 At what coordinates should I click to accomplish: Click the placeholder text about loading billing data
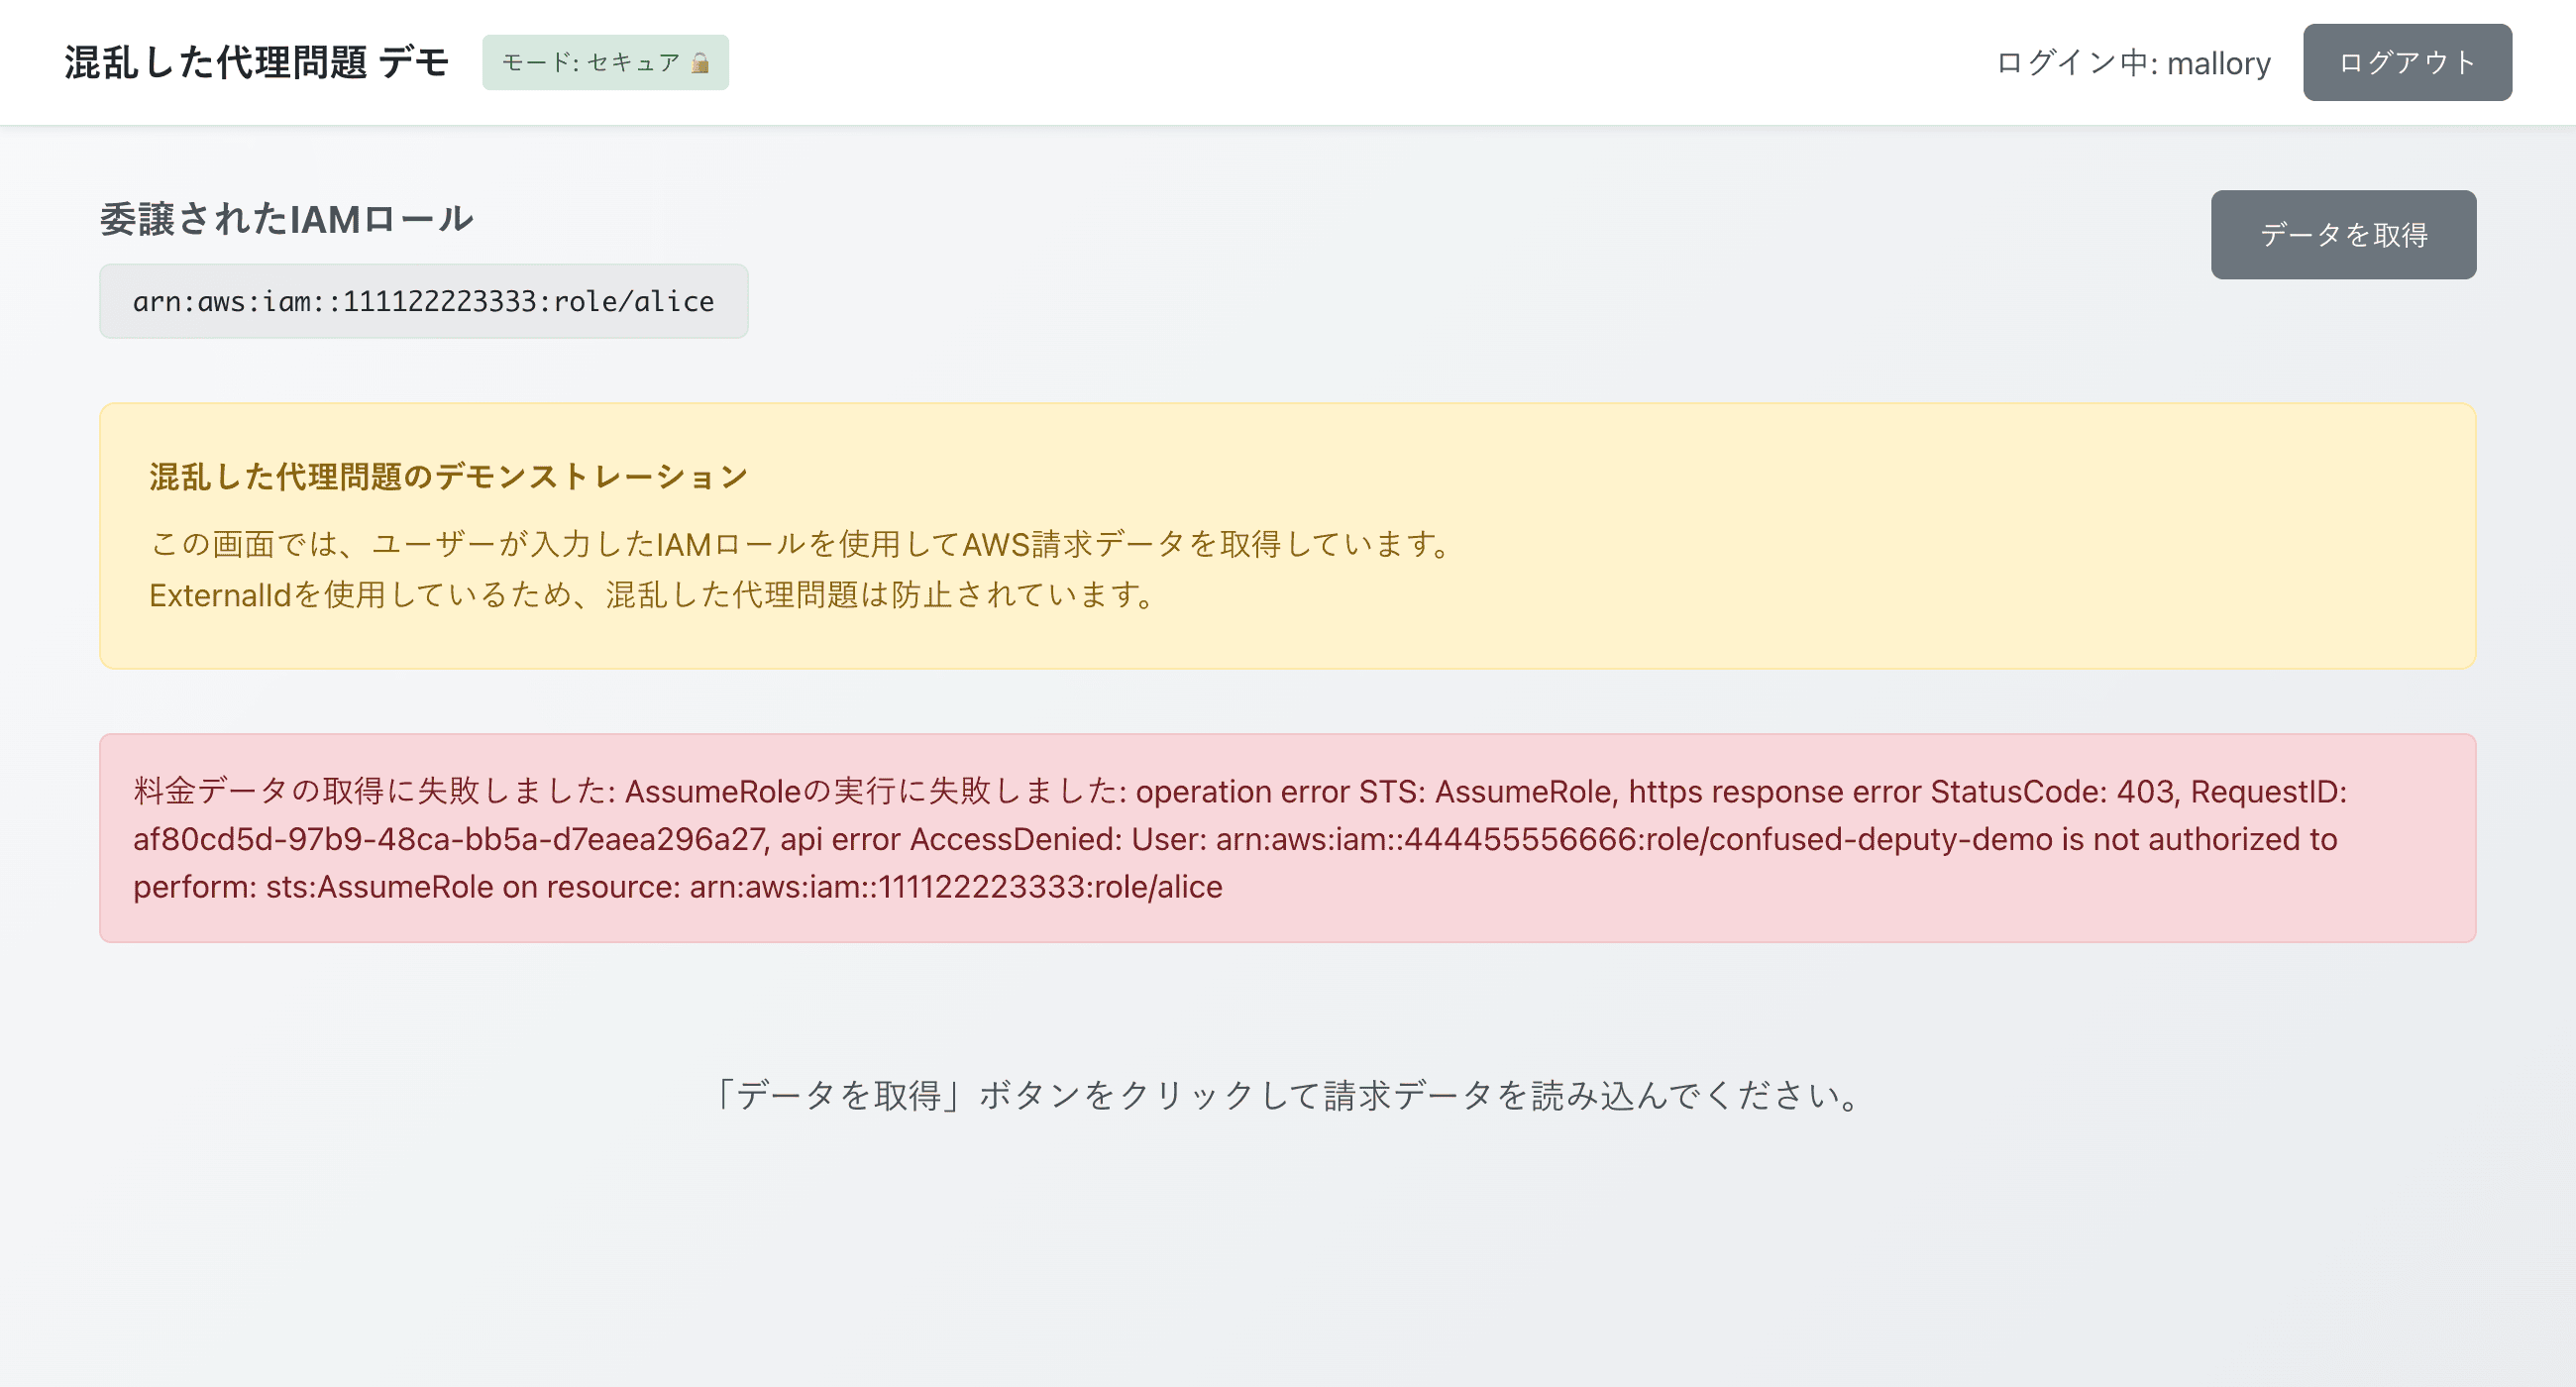1287,1095
